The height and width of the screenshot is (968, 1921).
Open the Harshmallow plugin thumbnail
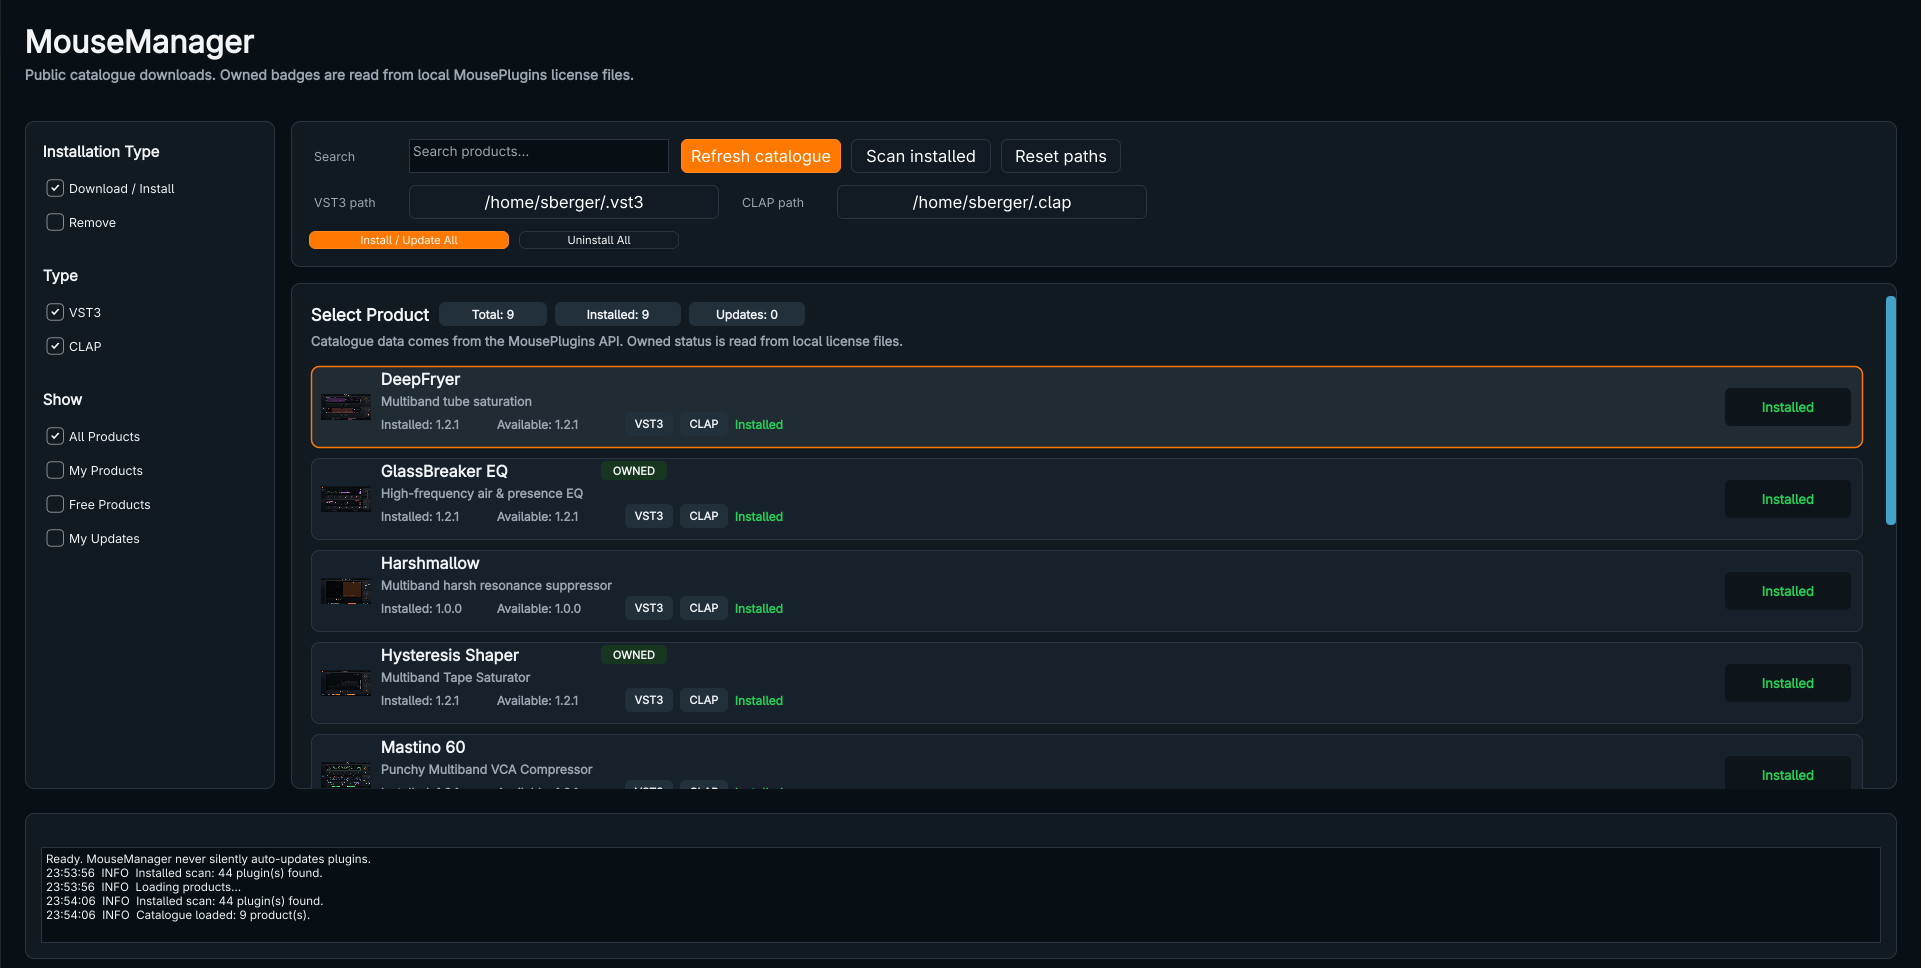point(346,591)
